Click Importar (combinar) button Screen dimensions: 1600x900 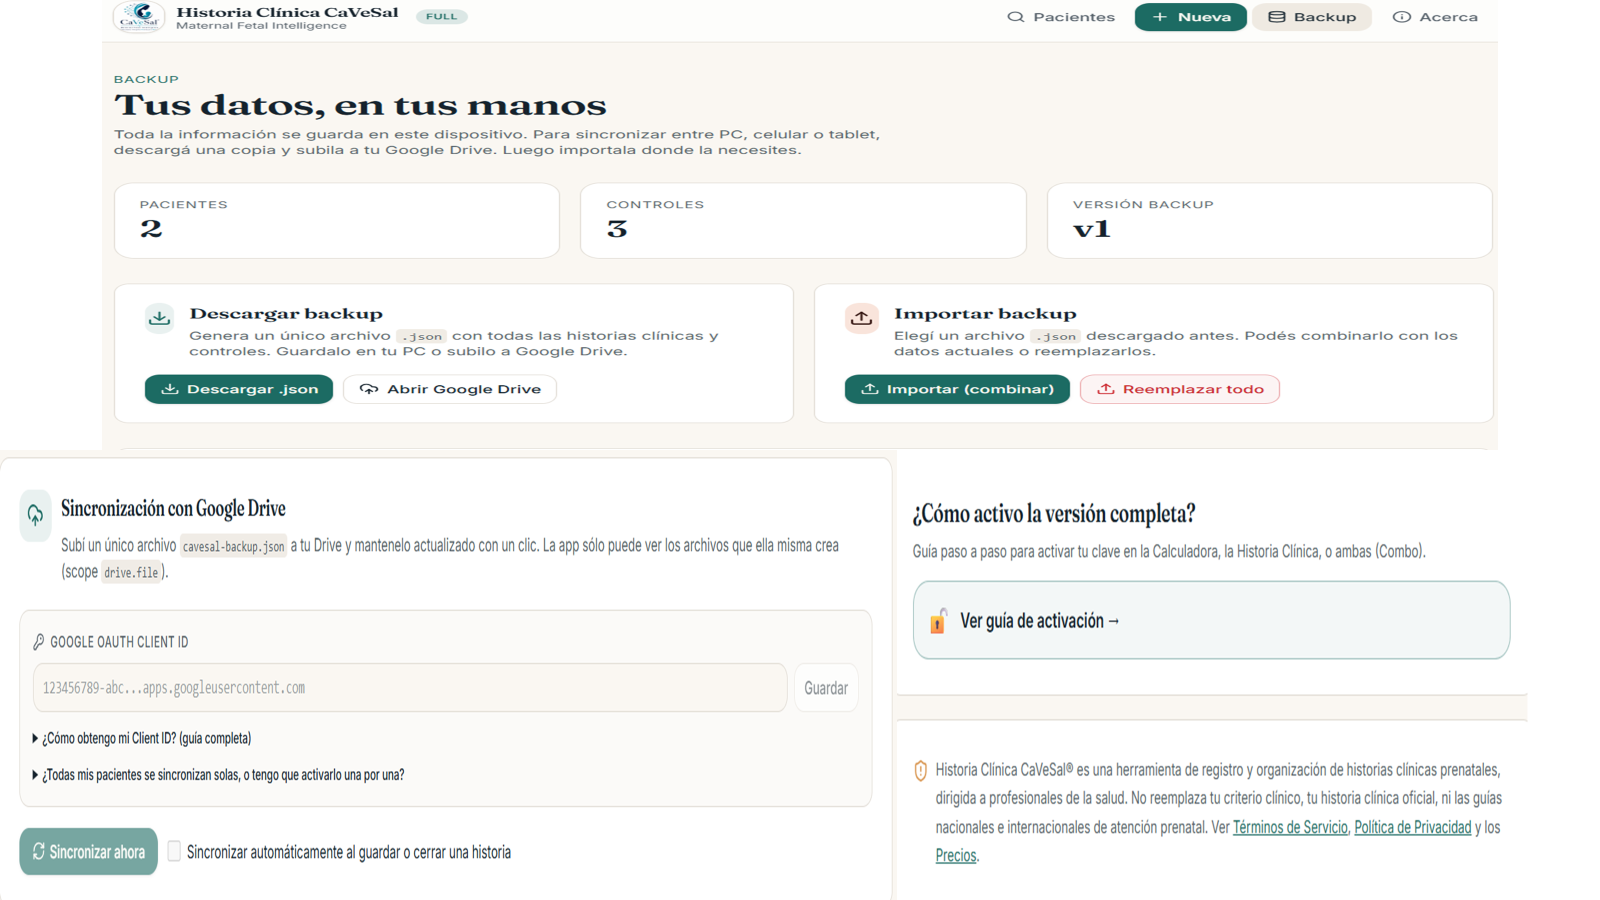pos(957,389)
